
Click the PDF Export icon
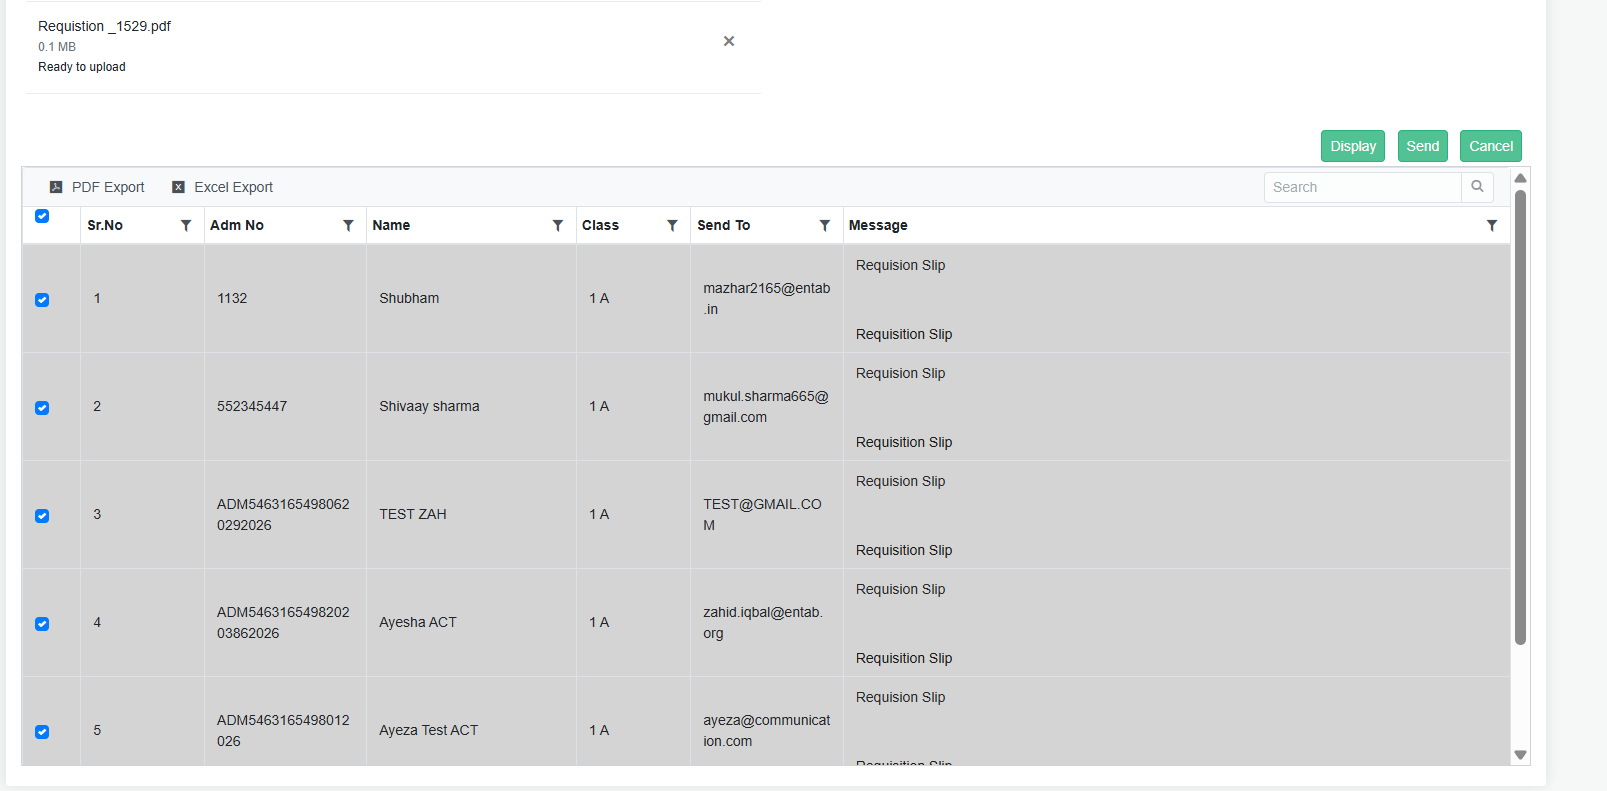56,187
